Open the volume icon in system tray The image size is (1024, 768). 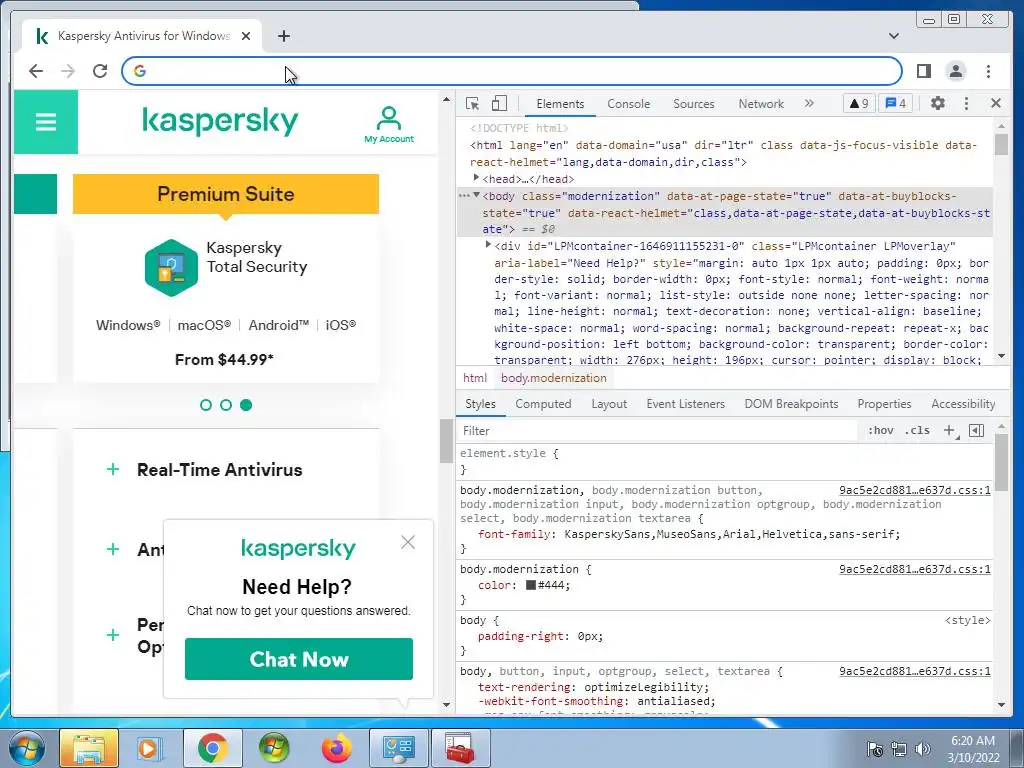(x=923, y=749)
